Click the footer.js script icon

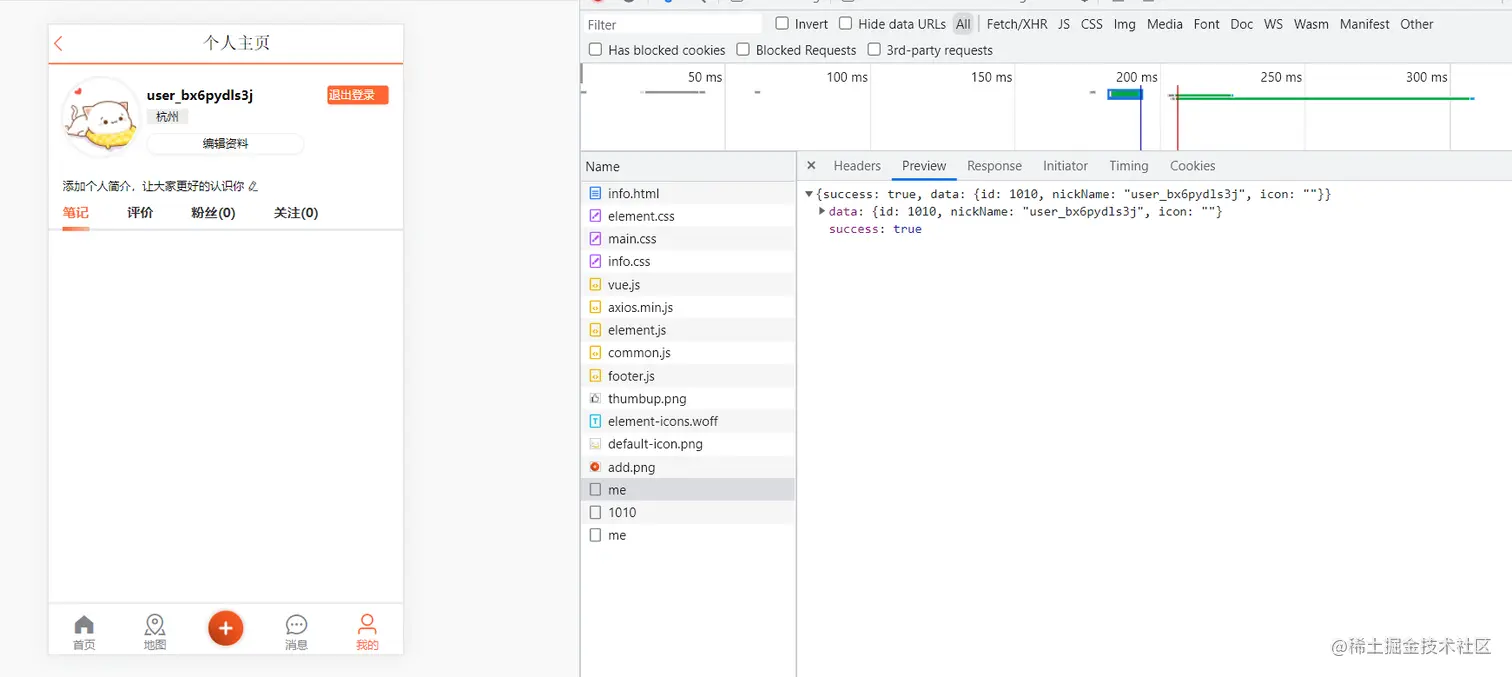(595, 376)
